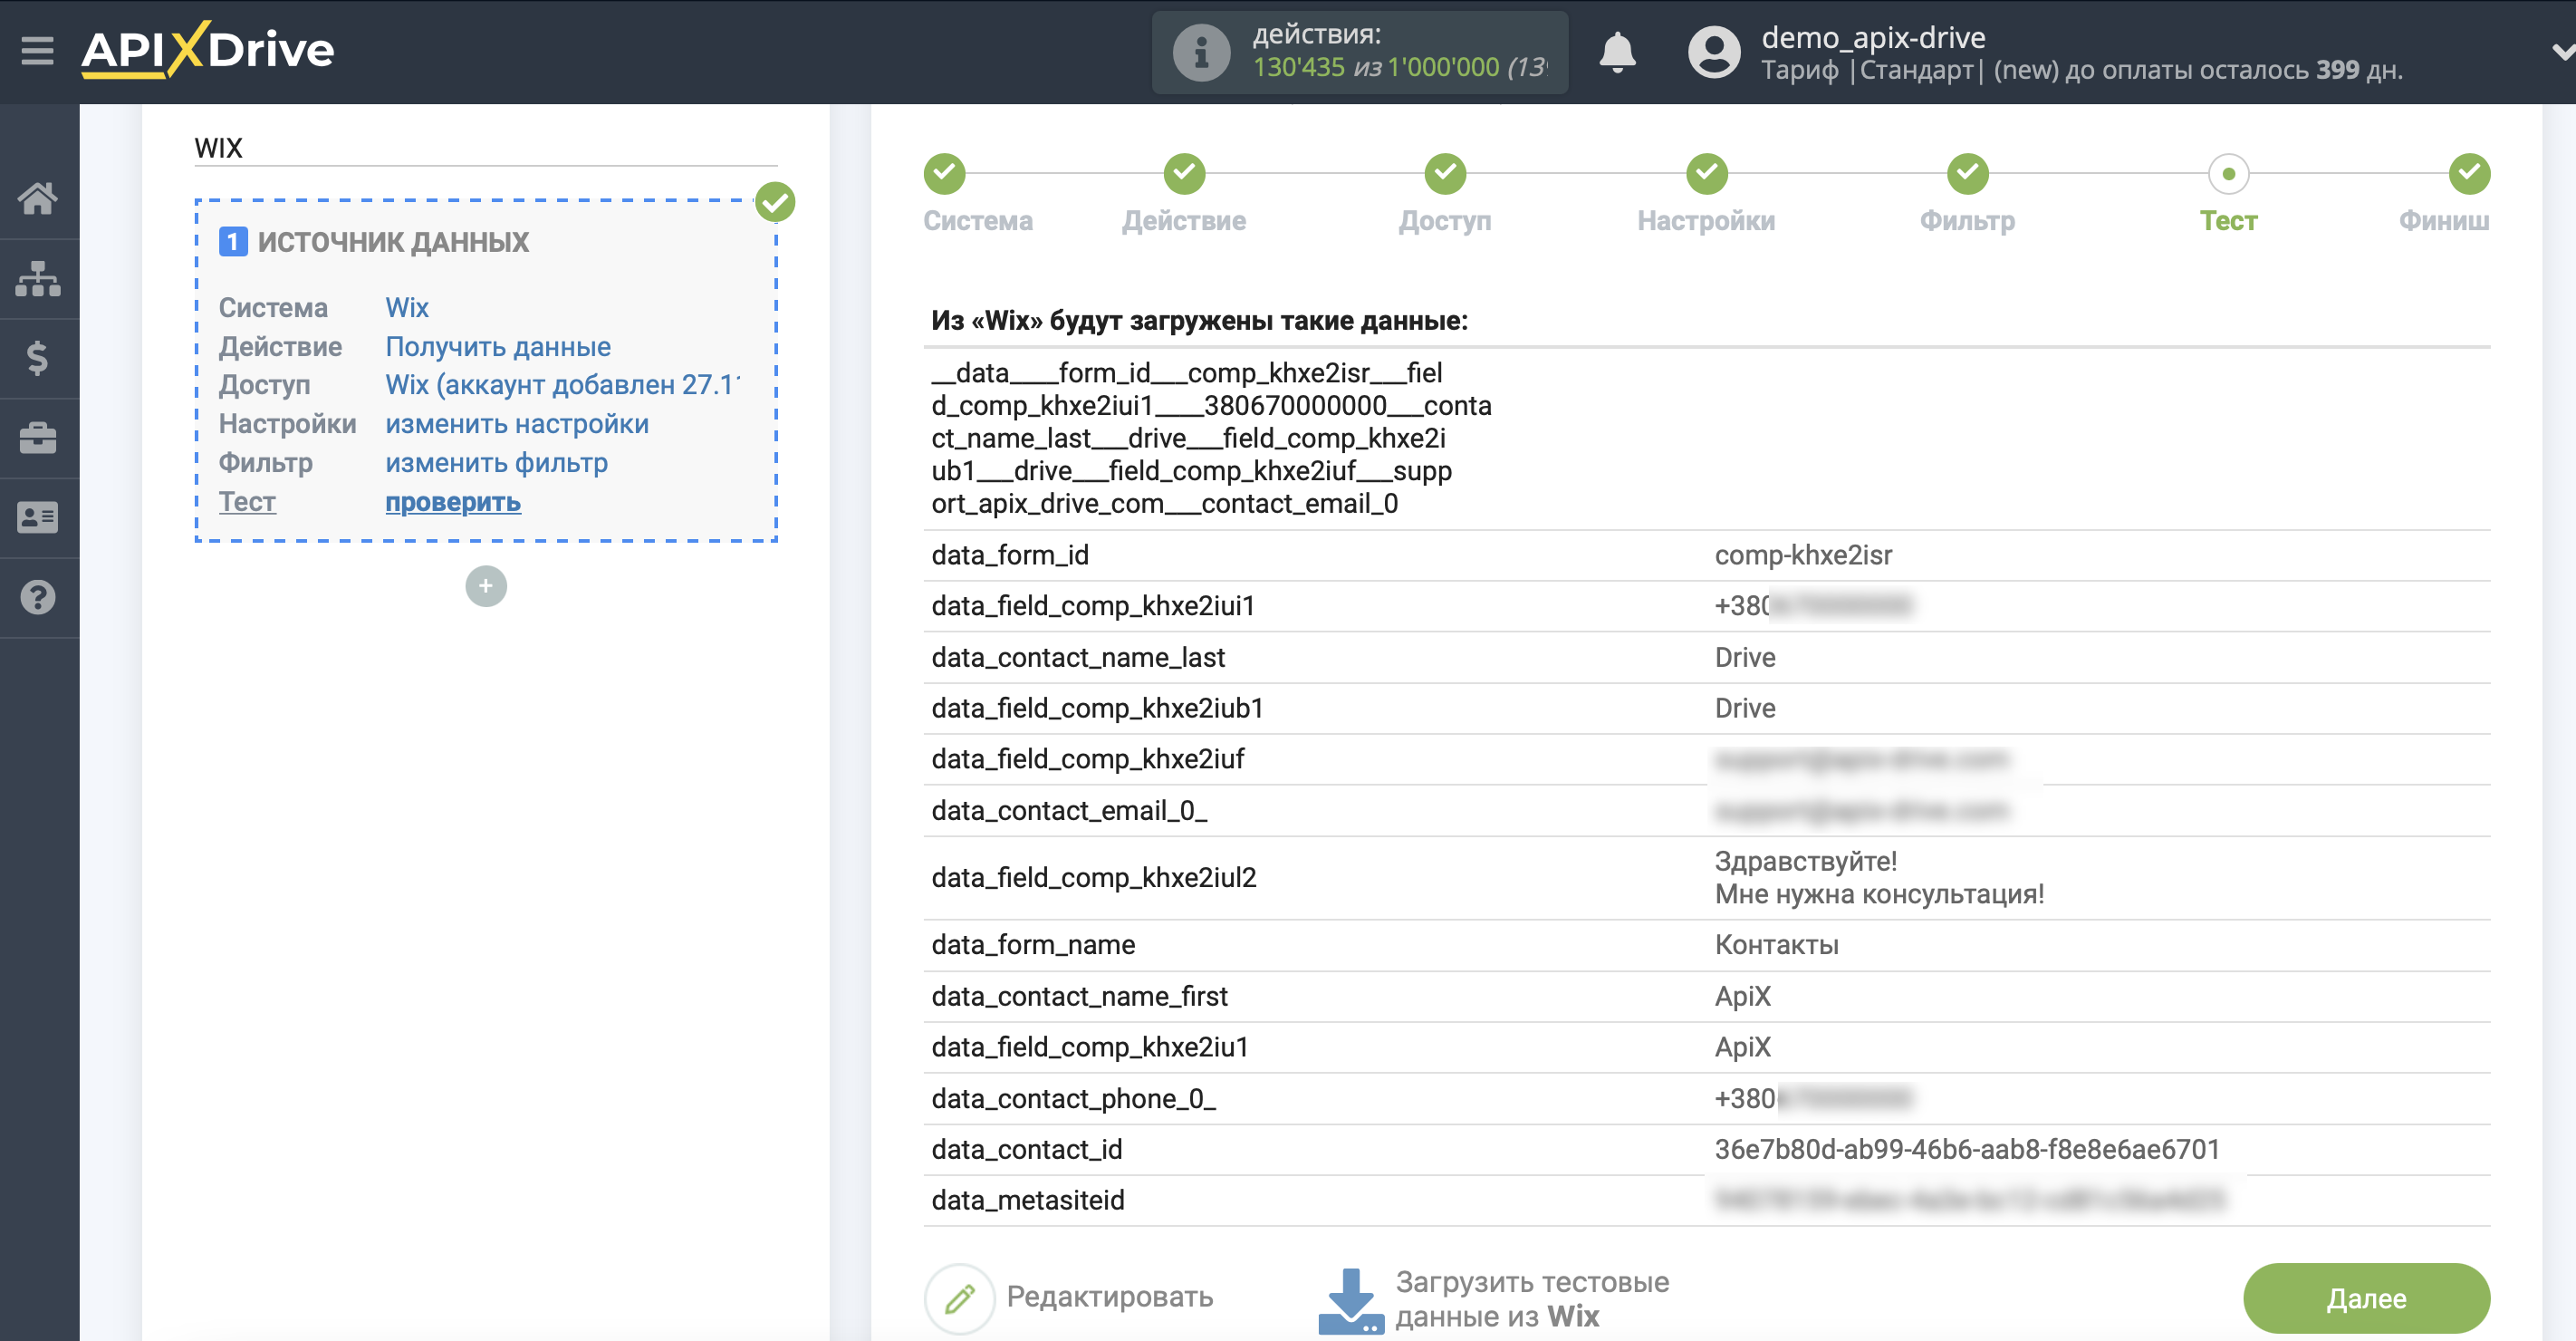2576x1341 pixels.
Task: Click the comp-khxe2isr value
Action: [1803, 555]
